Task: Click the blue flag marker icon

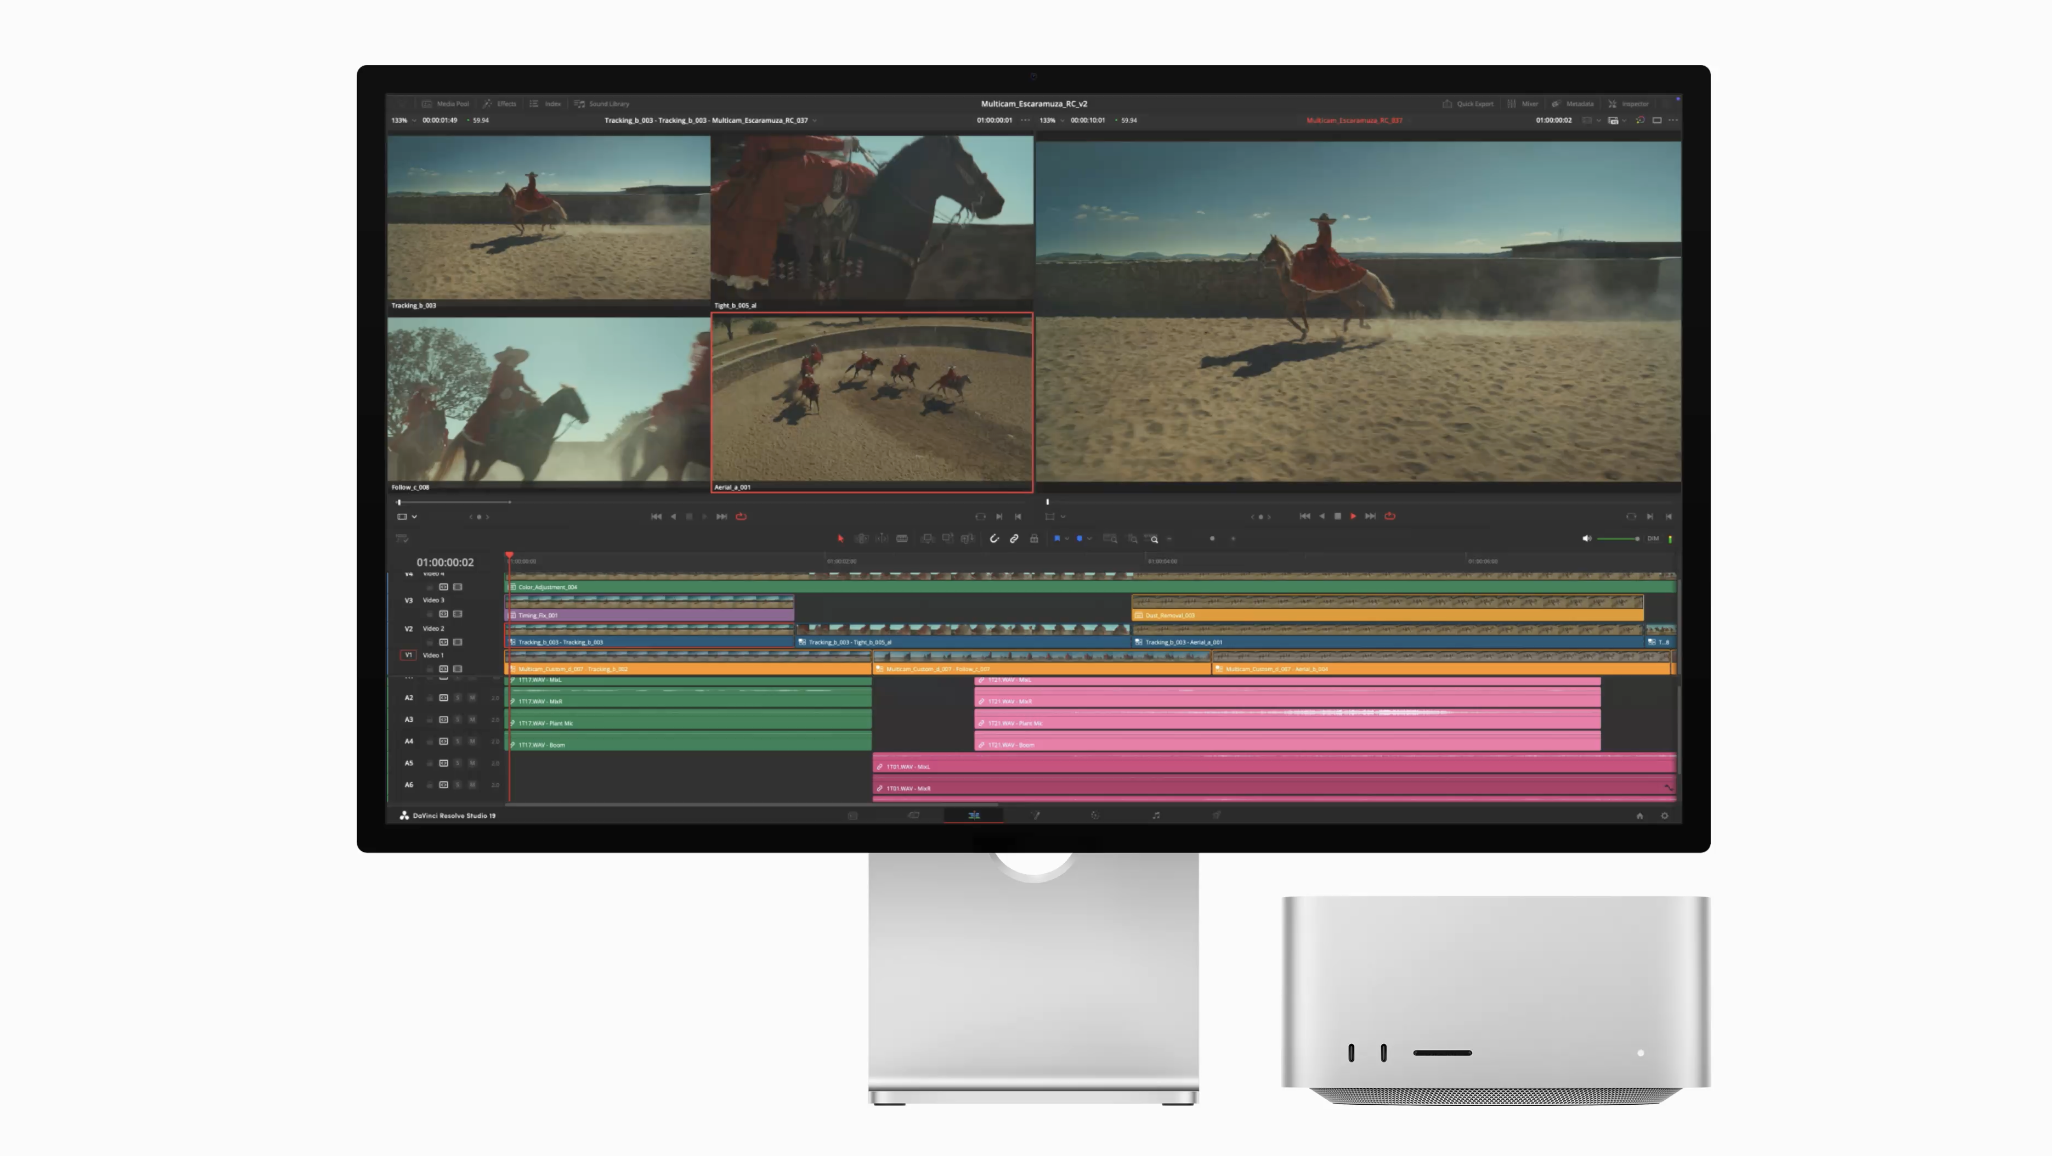Action: [1057, 539]
